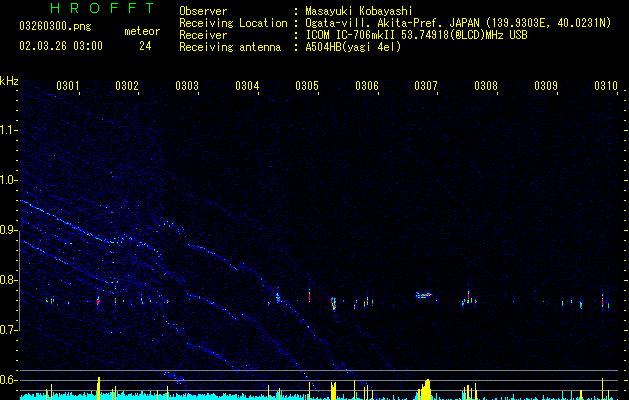Click the Receiving Location label
Image resolution: width=629 pixels, height=400 pixels.
pyautogui.click(x=233, y=23)
